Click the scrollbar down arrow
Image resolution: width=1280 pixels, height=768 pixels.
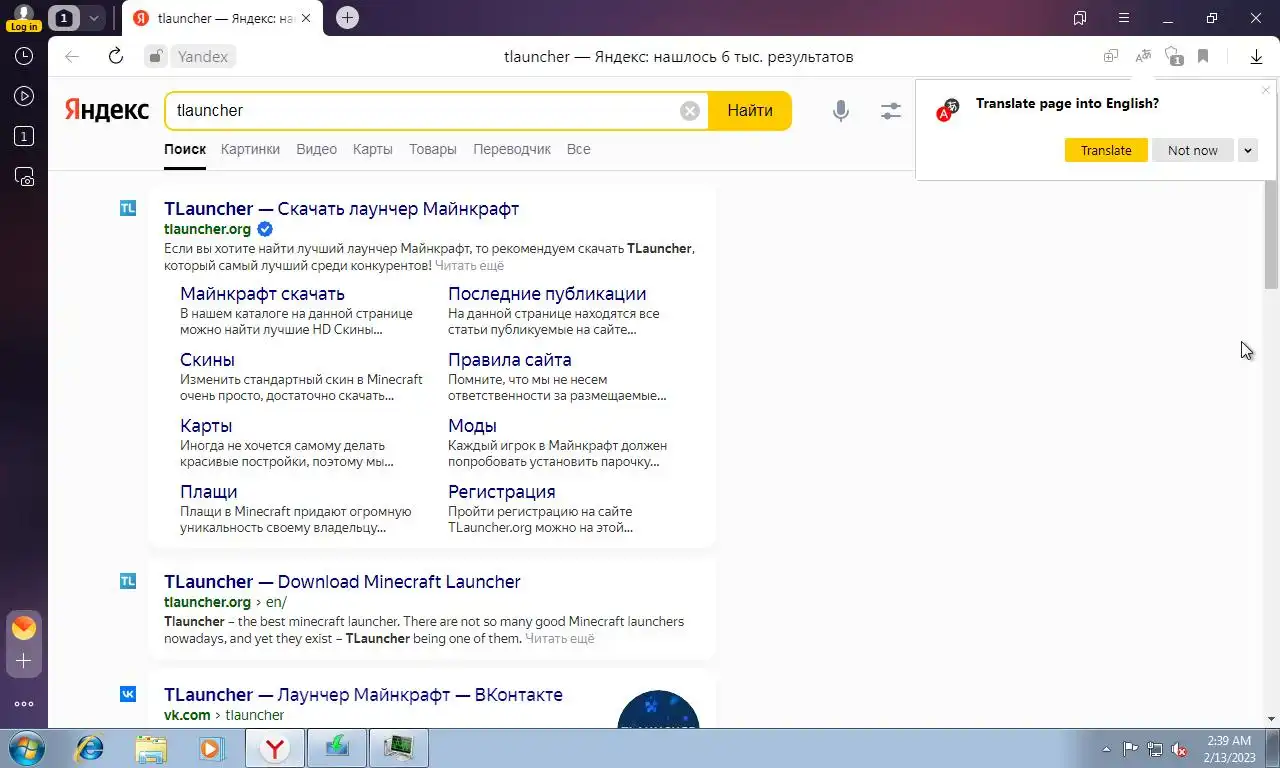(x=1271, y=719)
